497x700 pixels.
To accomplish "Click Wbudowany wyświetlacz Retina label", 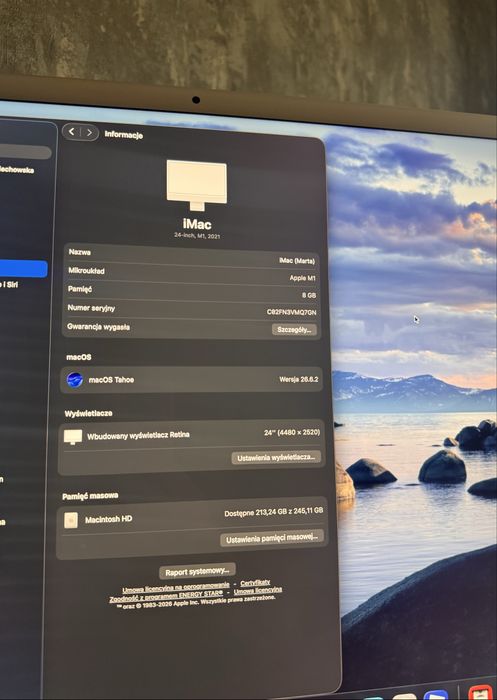I will pyautogui.click(x=138, y=436).
